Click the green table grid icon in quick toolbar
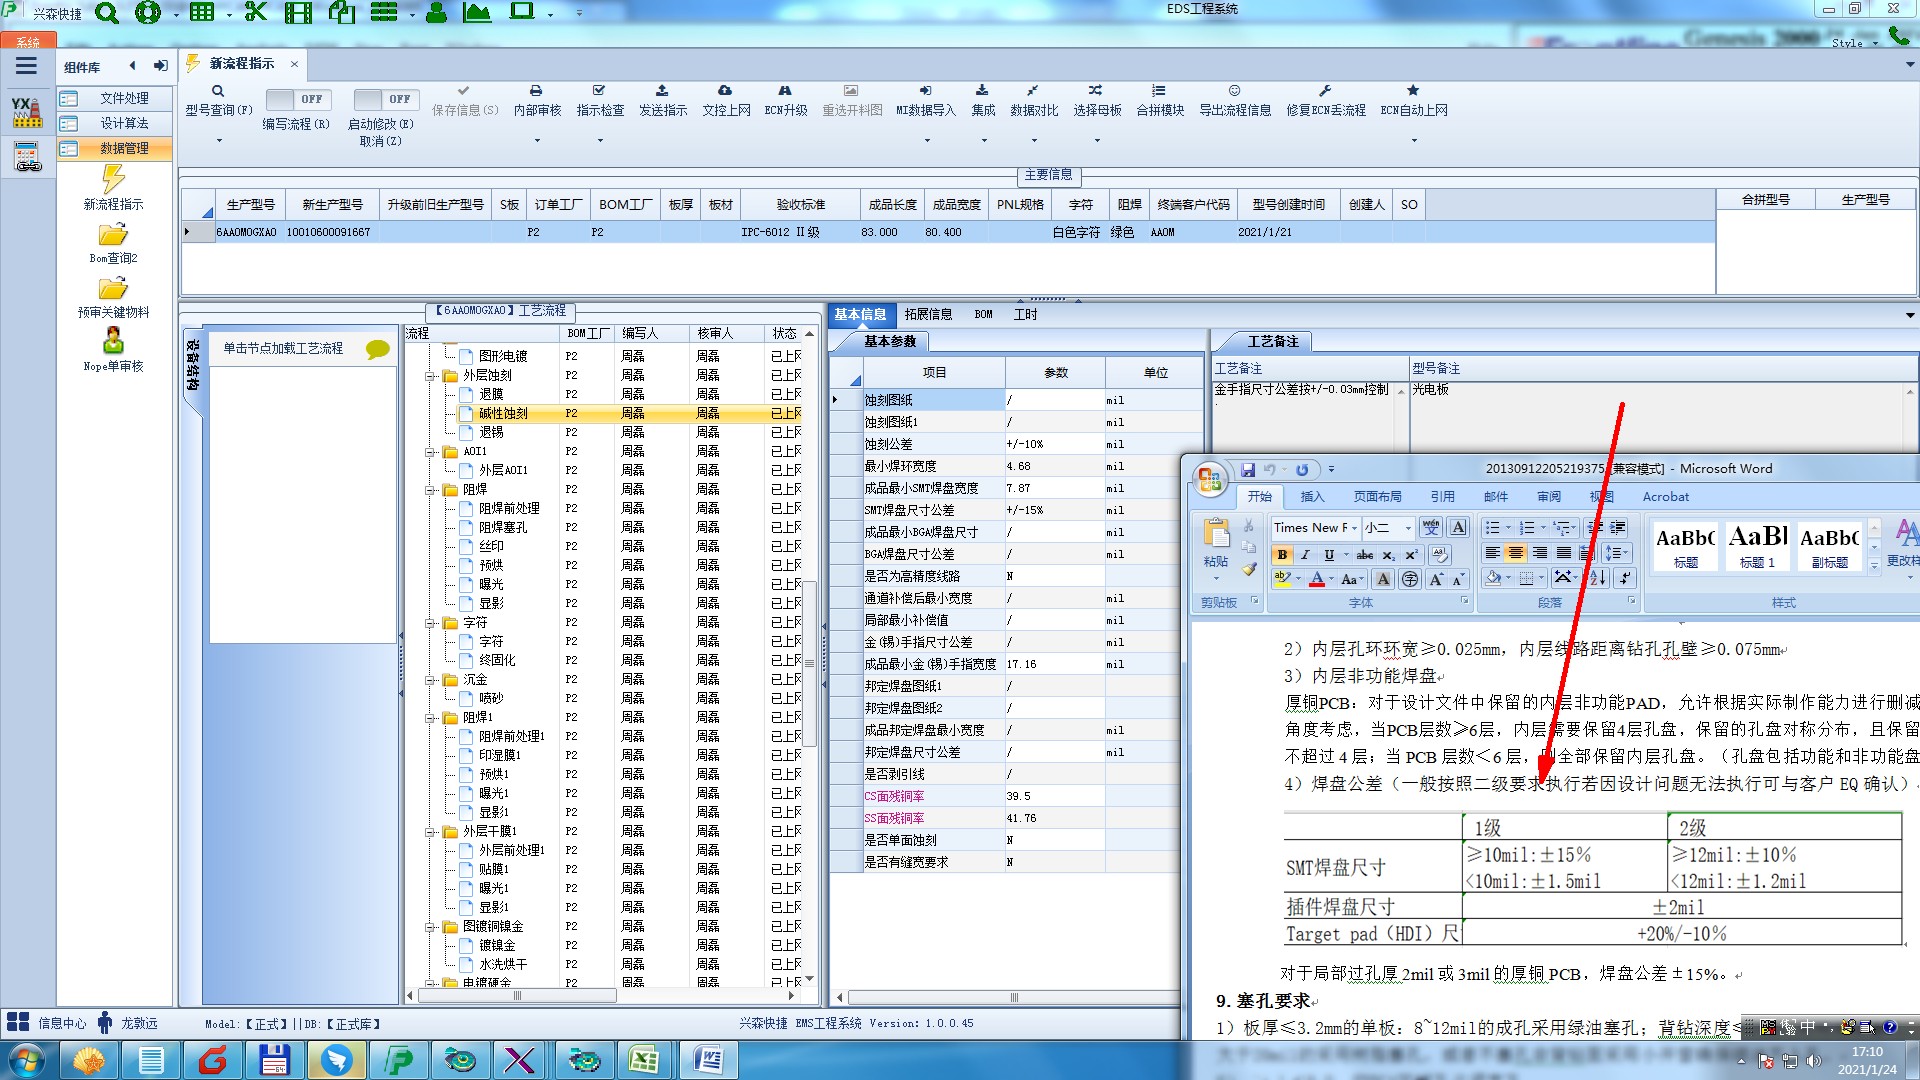Viewport: 1920px width, 1080px height. click(202, 13)
